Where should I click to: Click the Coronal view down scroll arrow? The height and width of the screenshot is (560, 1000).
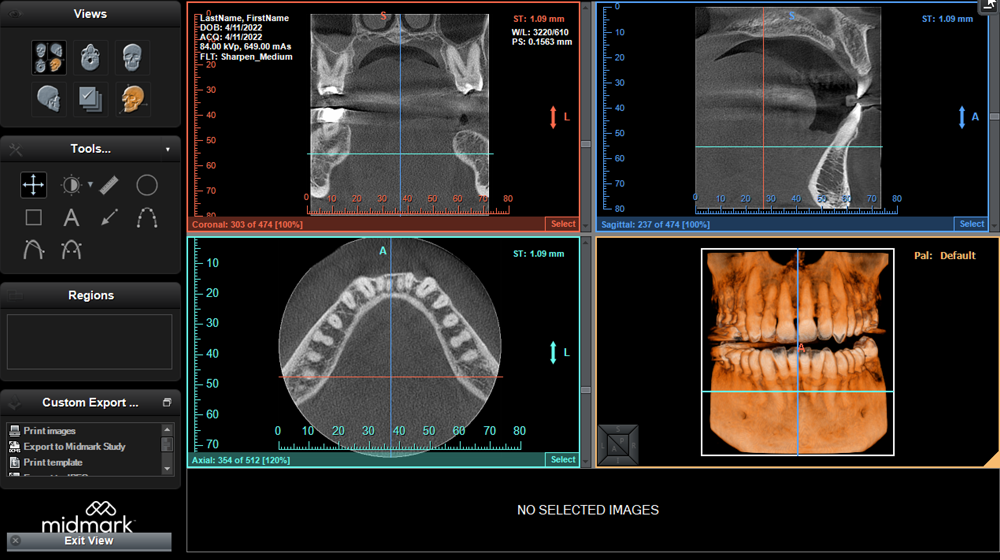585,226
